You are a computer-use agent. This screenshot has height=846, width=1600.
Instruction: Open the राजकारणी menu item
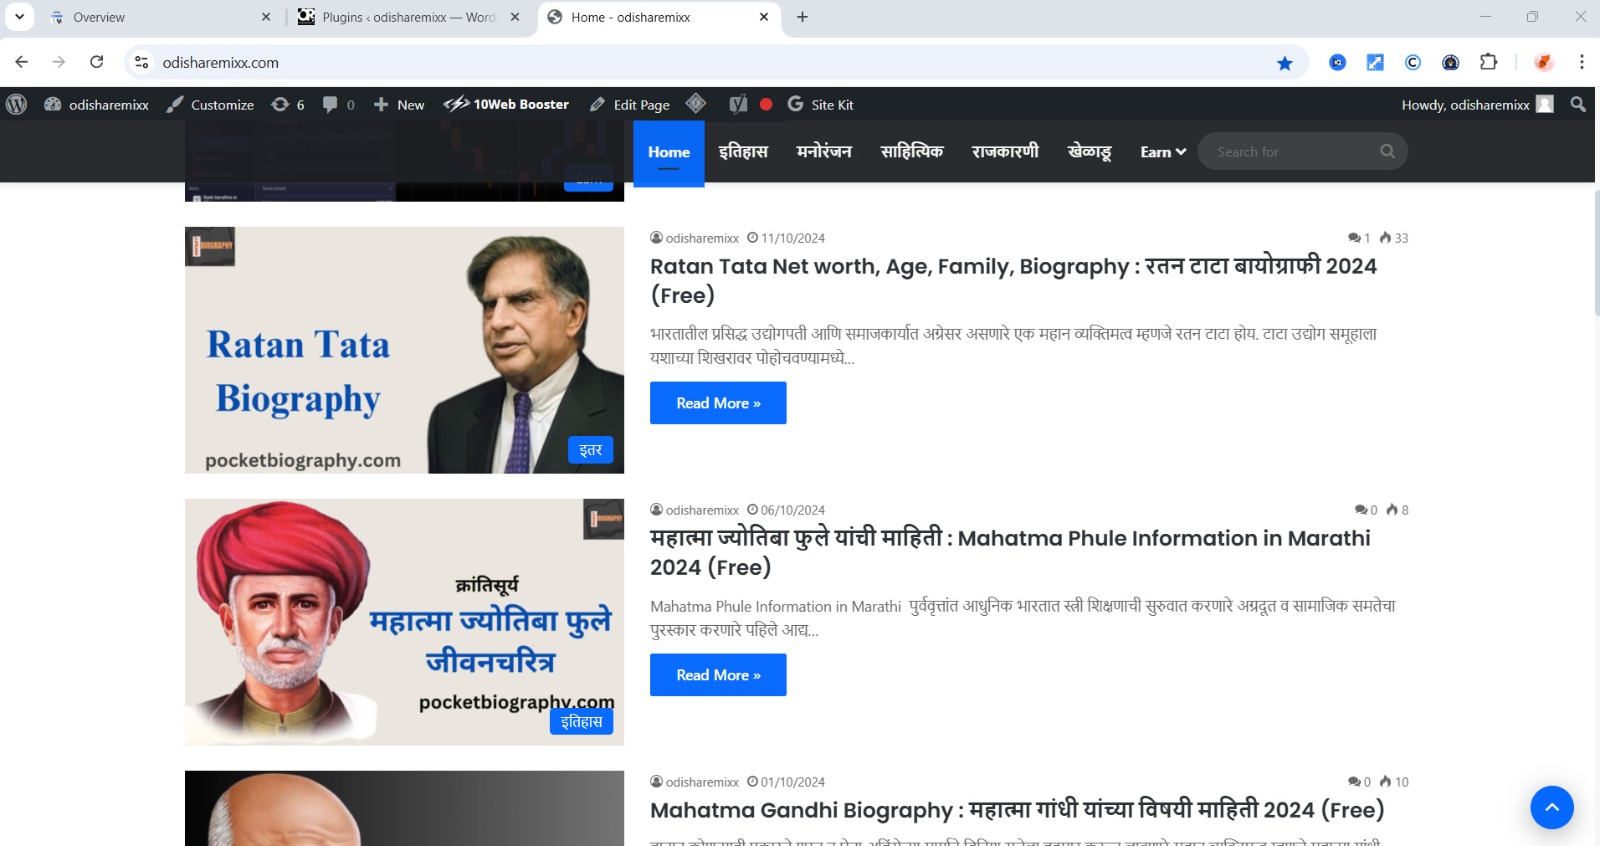point(1005,152)
